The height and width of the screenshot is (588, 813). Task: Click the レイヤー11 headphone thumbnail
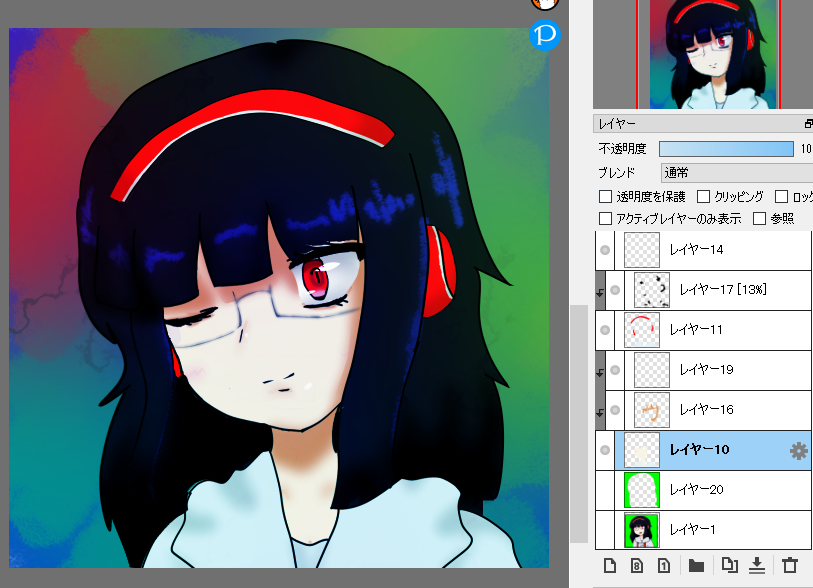pyautogui.click(x=642, y=330)
